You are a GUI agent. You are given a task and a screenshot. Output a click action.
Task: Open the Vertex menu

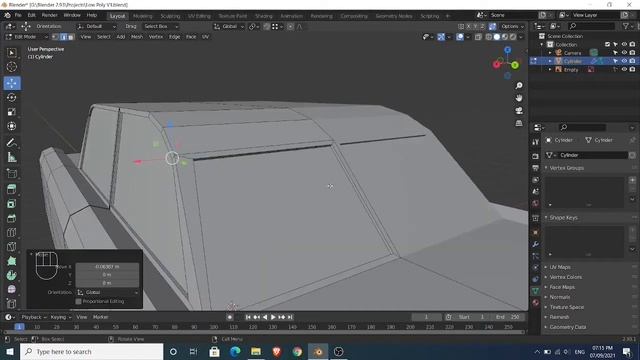tap(156, 37)
